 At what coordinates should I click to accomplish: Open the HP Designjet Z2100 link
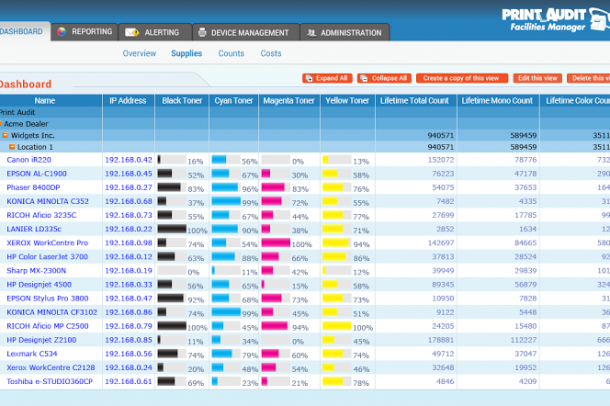coord(41,340)
